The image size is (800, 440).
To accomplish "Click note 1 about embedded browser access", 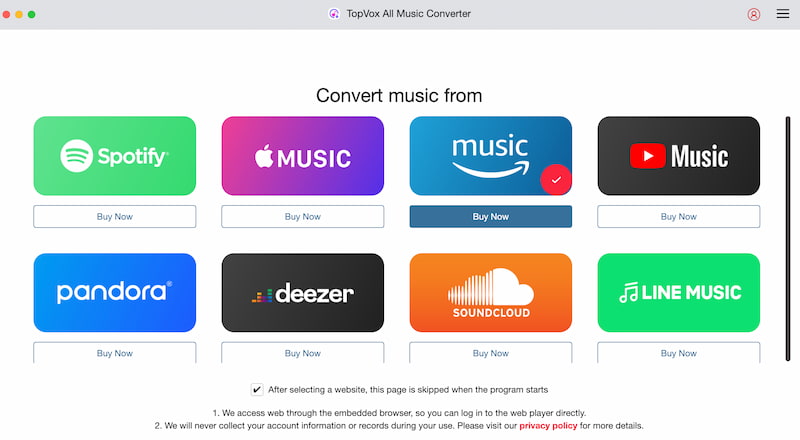I will pos(399,413).
